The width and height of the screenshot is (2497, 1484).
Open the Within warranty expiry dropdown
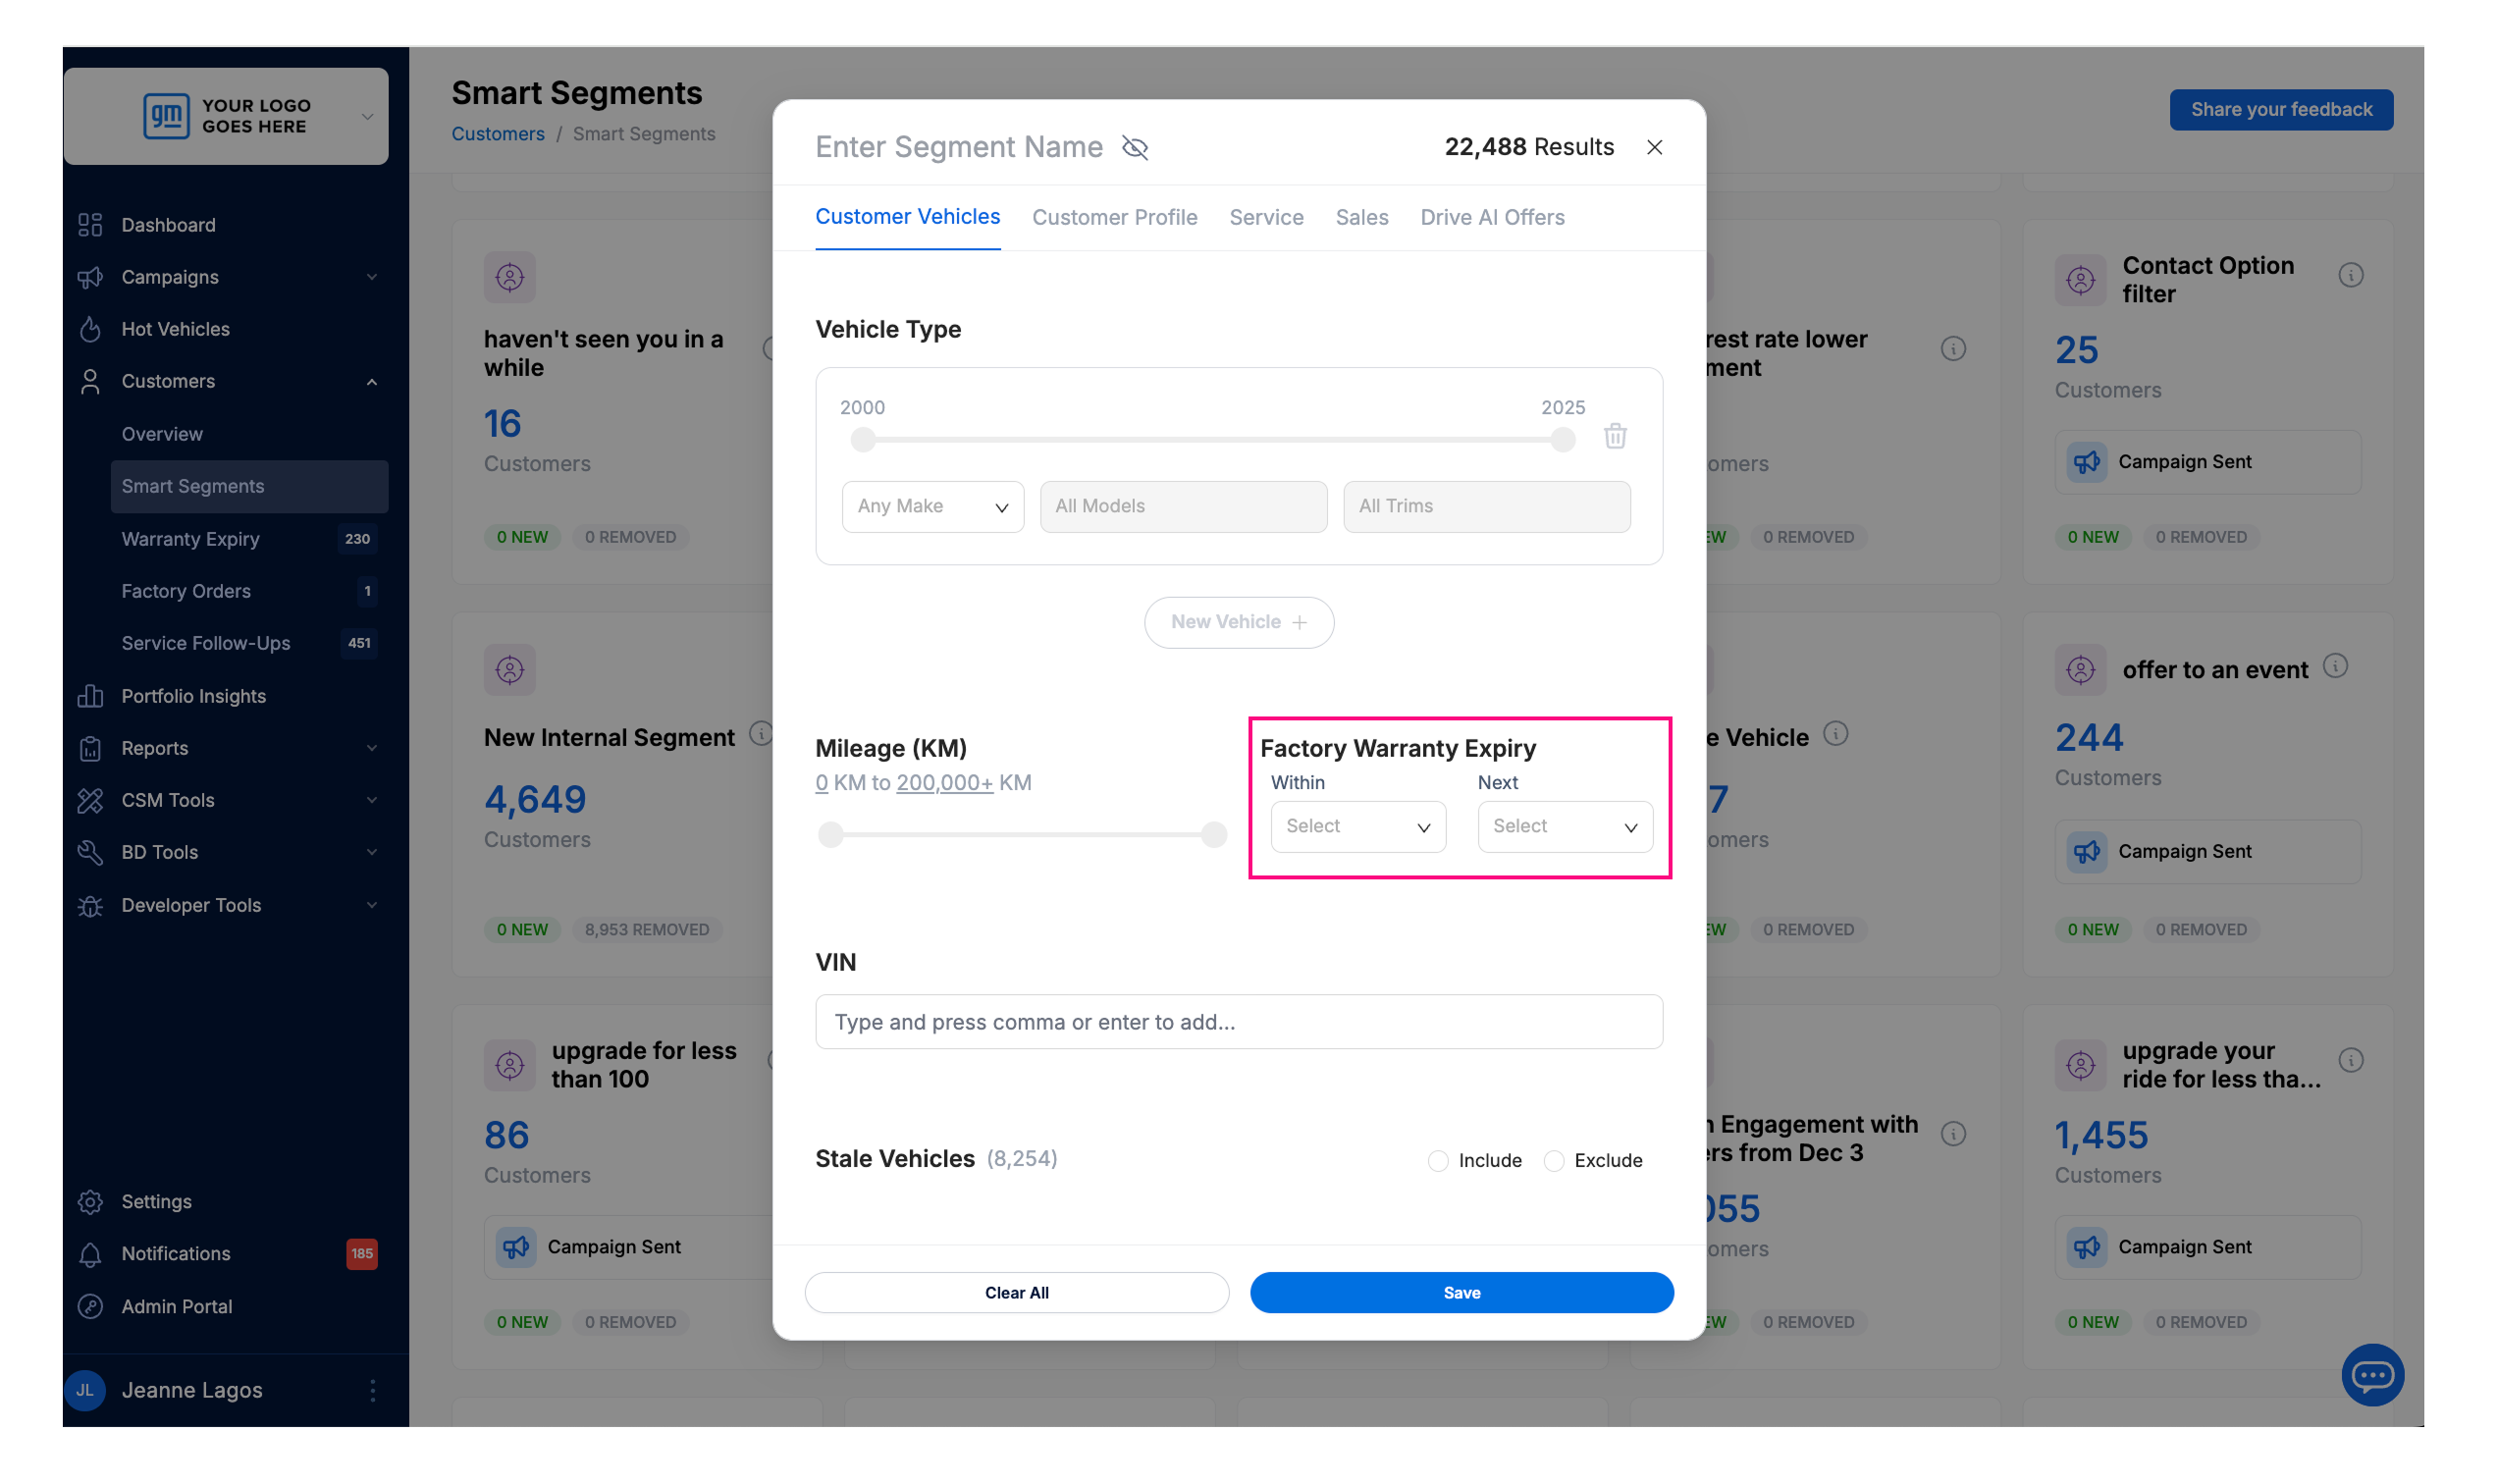1357,826
